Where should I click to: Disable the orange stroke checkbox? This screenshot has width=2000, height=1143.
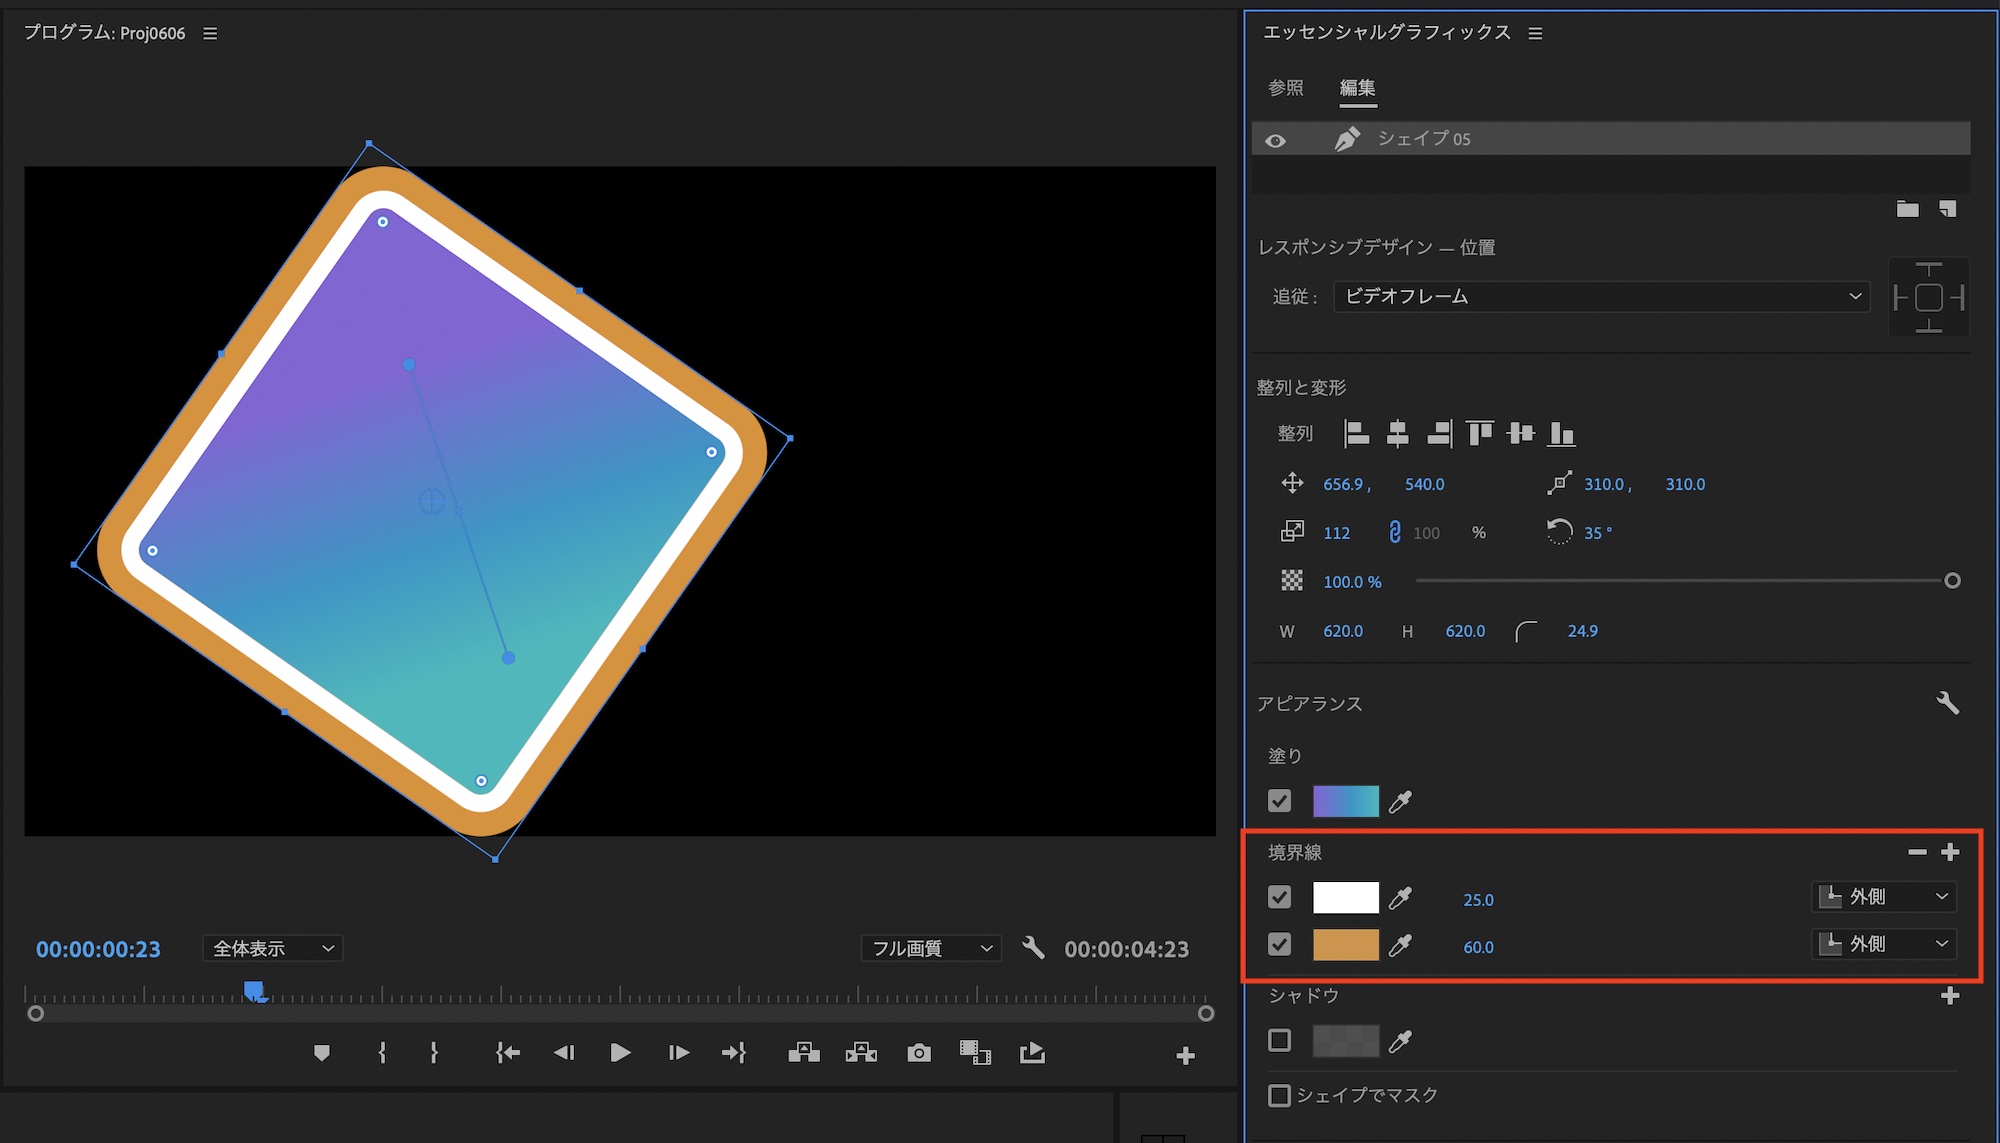[1279, 944]
